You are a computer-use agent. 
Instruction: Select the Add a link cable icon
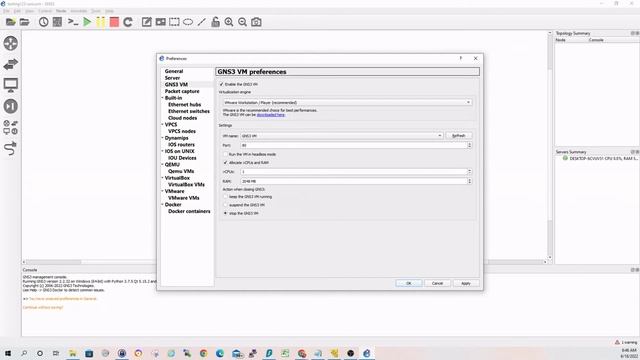tap(11, 148)
